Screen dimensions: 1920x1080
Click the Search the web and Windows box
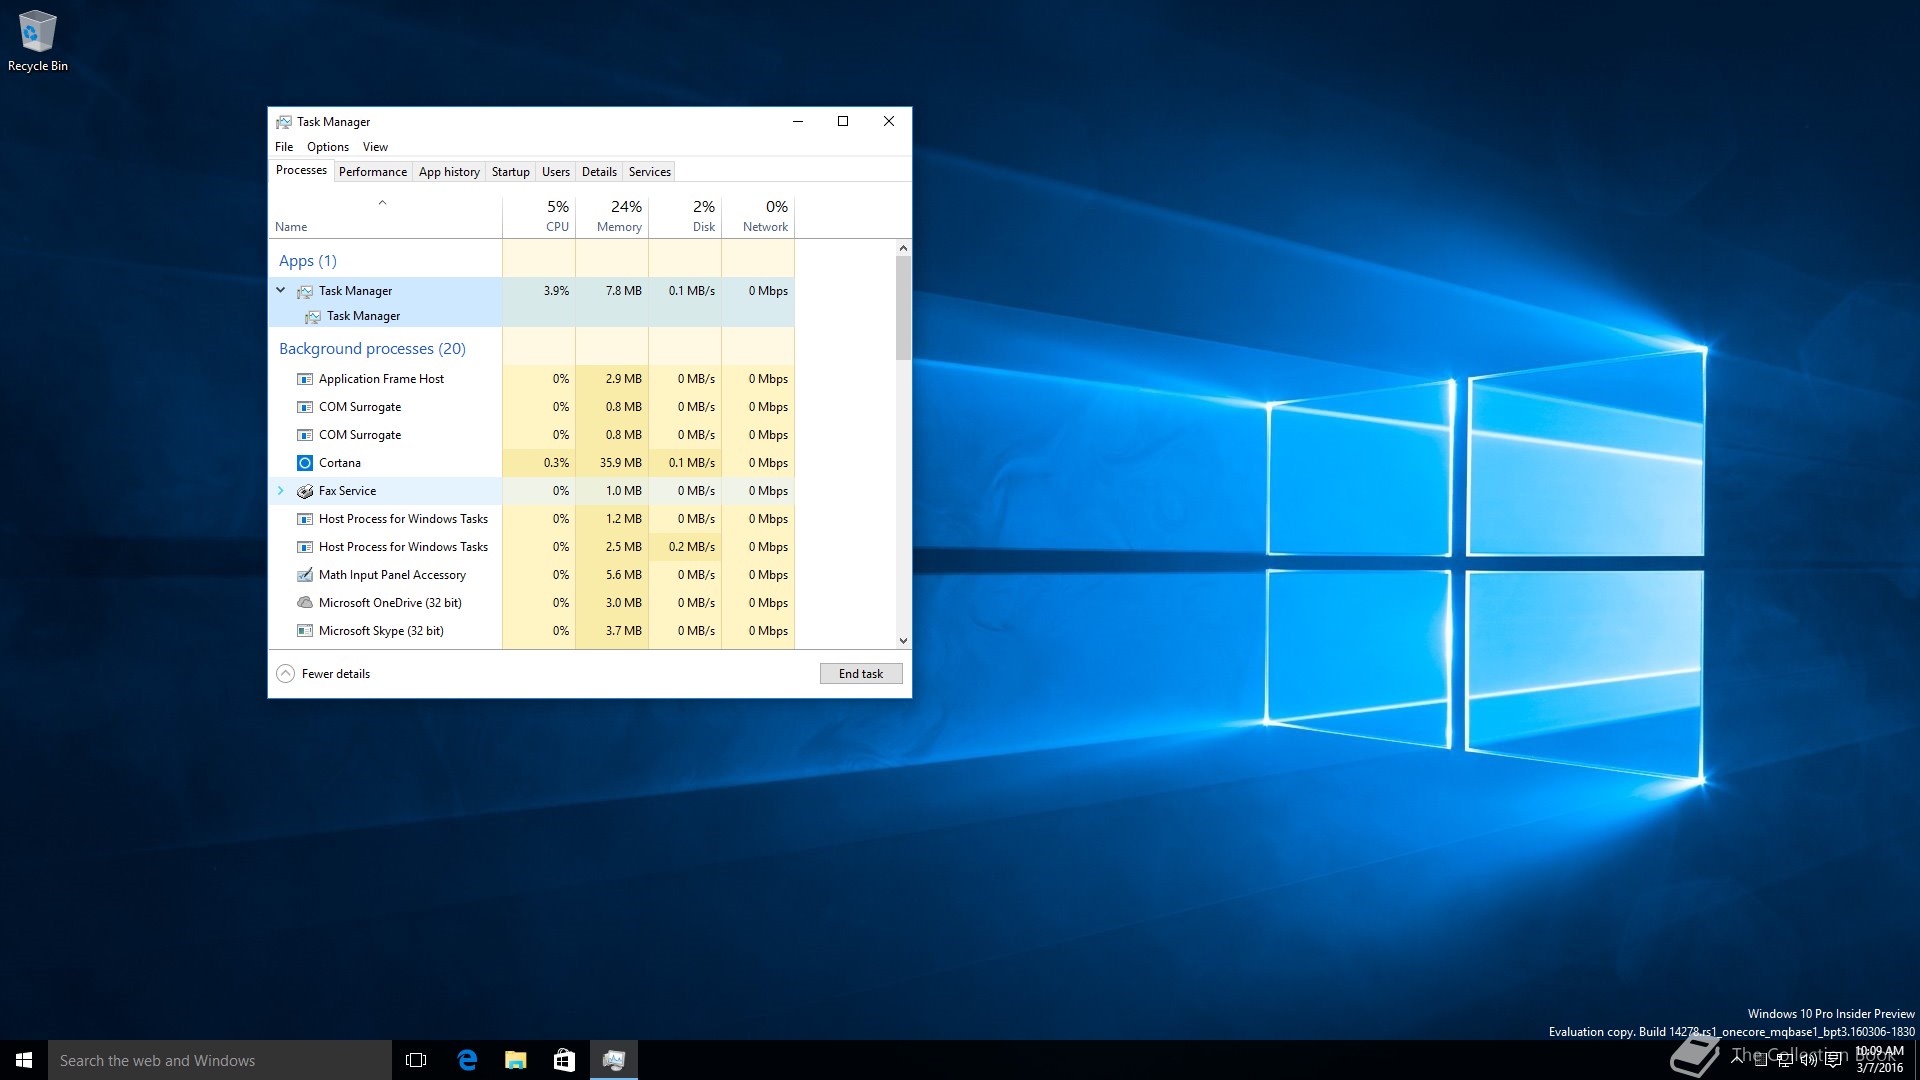(x=220, y=1060)
